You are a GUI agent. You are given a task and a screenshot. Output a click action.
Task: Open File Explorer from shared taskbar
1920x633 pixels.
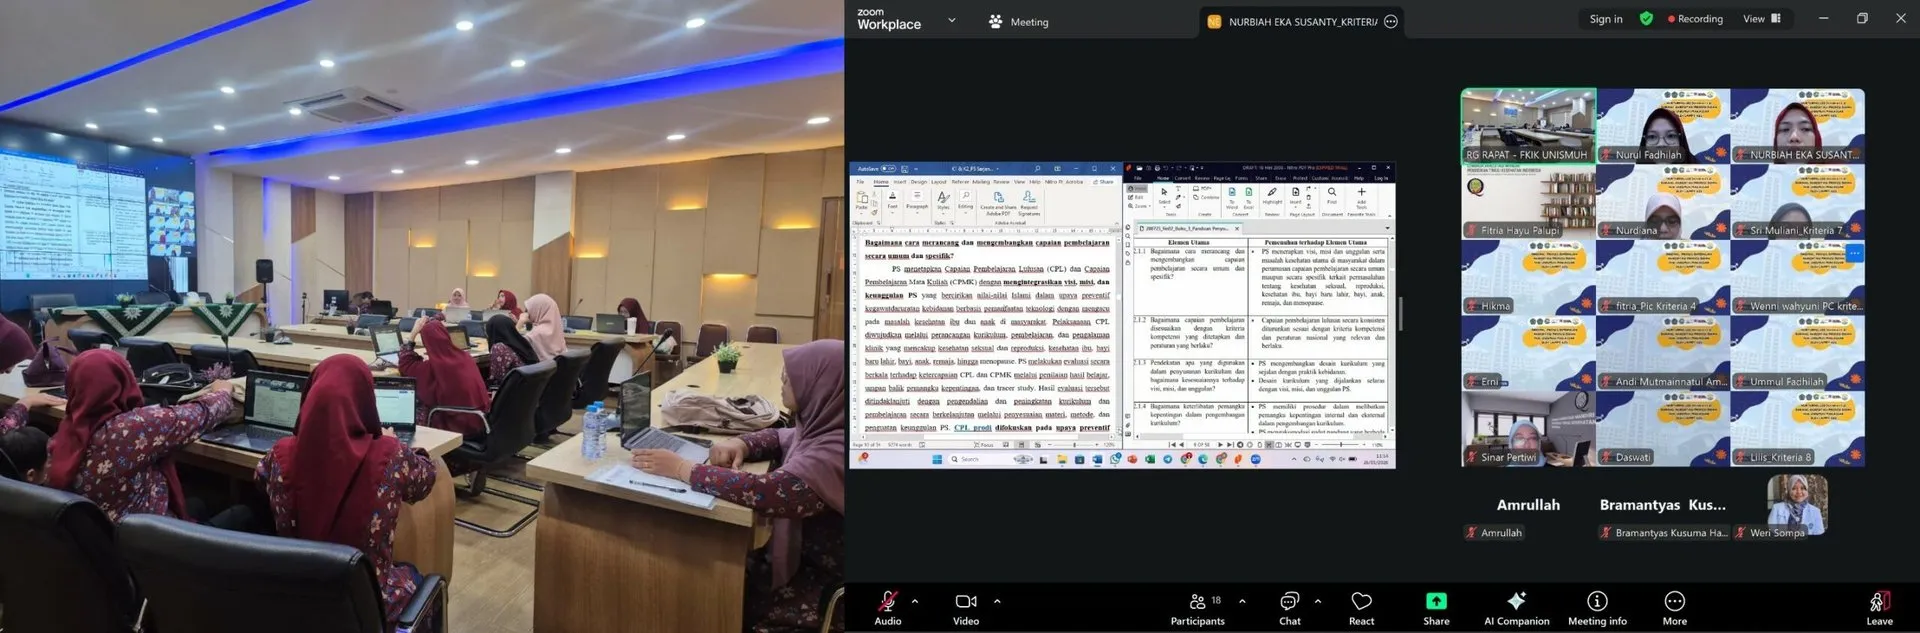coord(1062,459)
